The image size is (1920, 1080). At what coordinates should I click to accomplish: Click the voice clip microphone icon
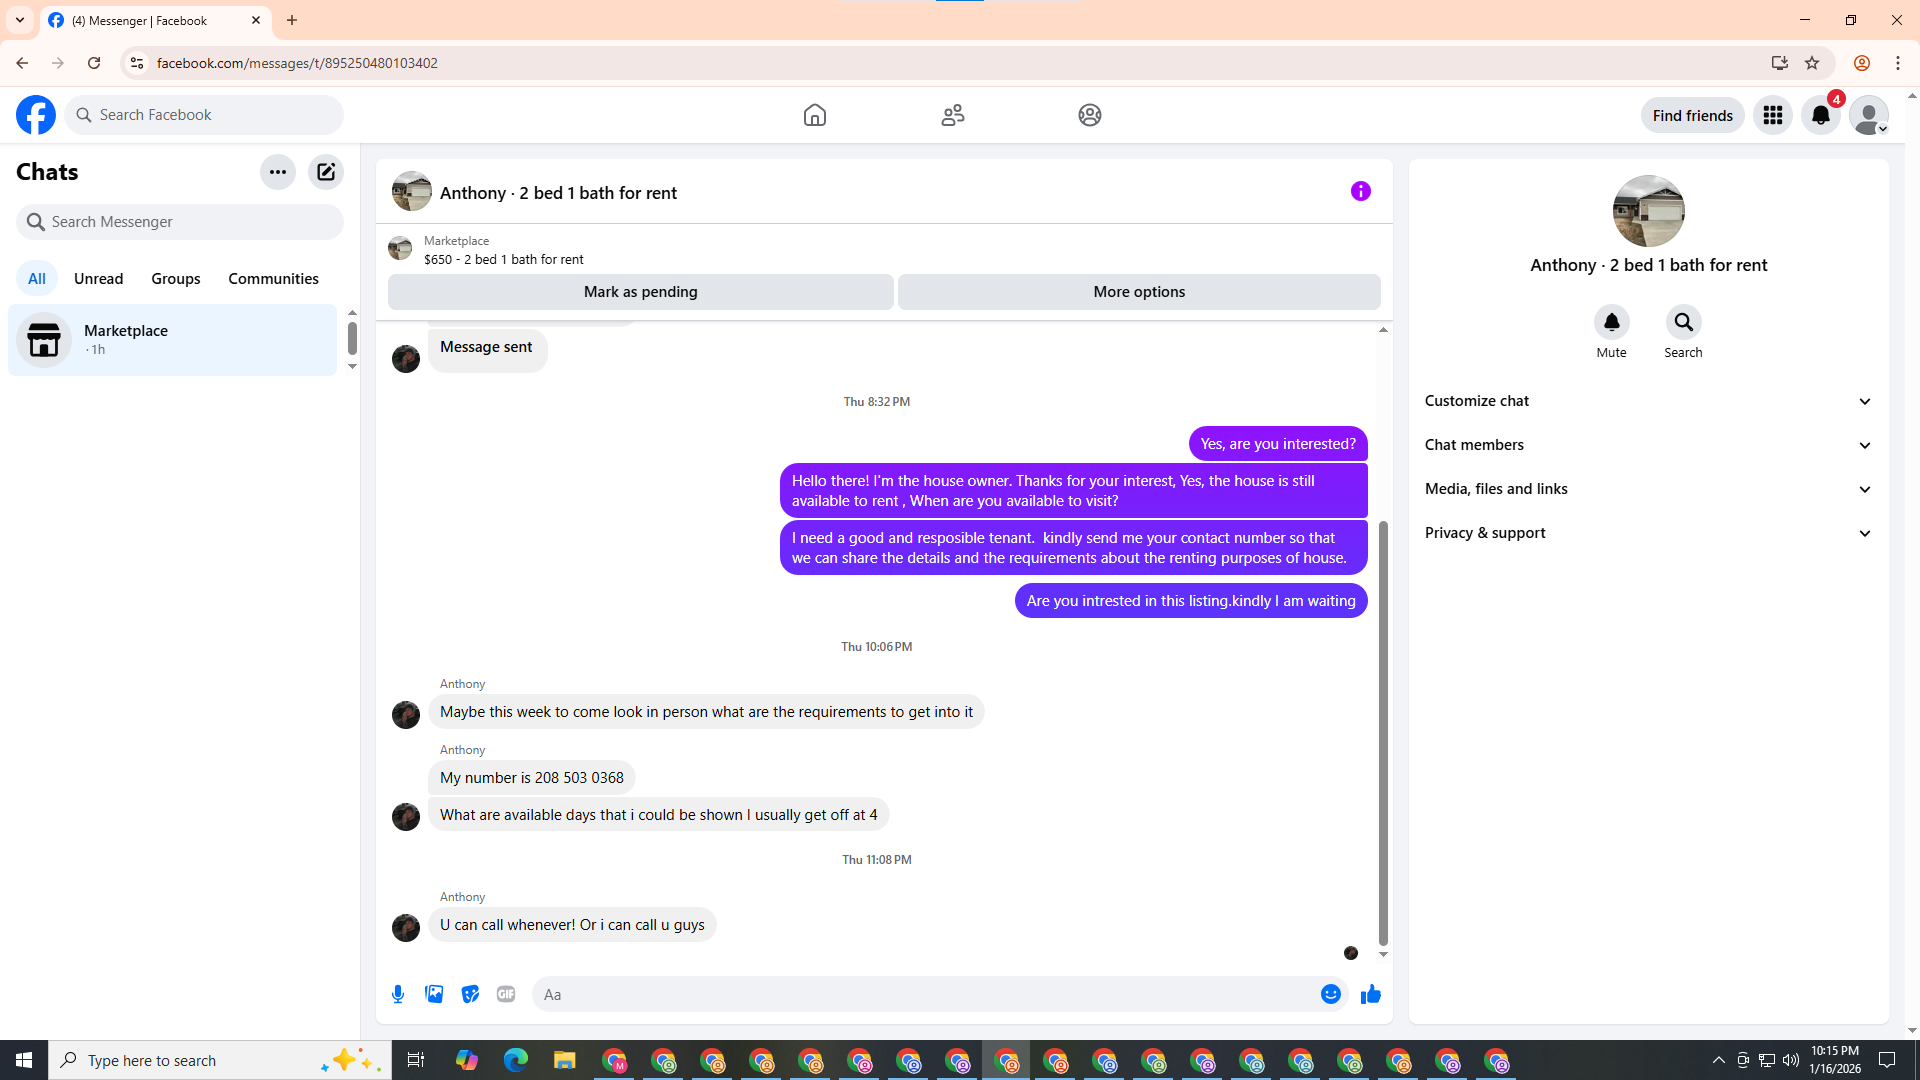point(398,994)
